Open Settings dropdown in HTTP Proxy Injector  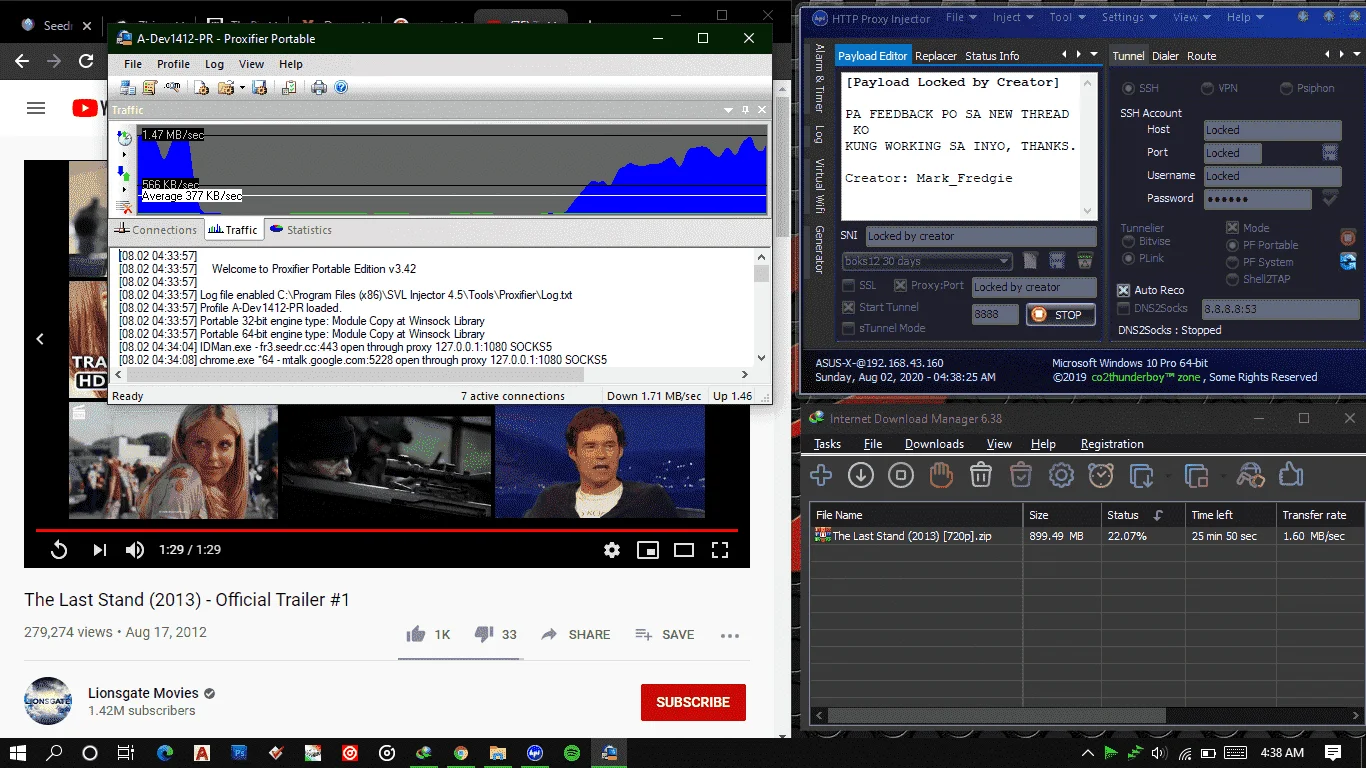tap(1128, 17)
